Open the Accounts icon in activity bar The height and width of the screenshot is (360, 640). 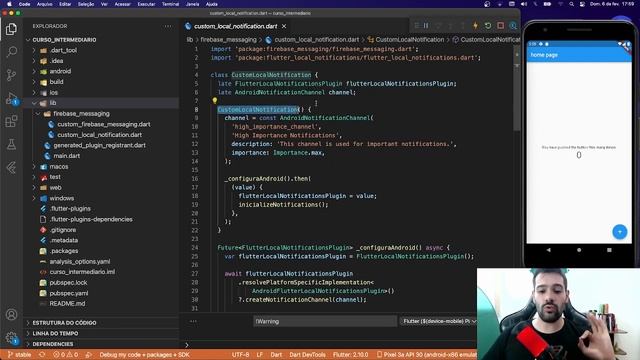coord(11,315)
